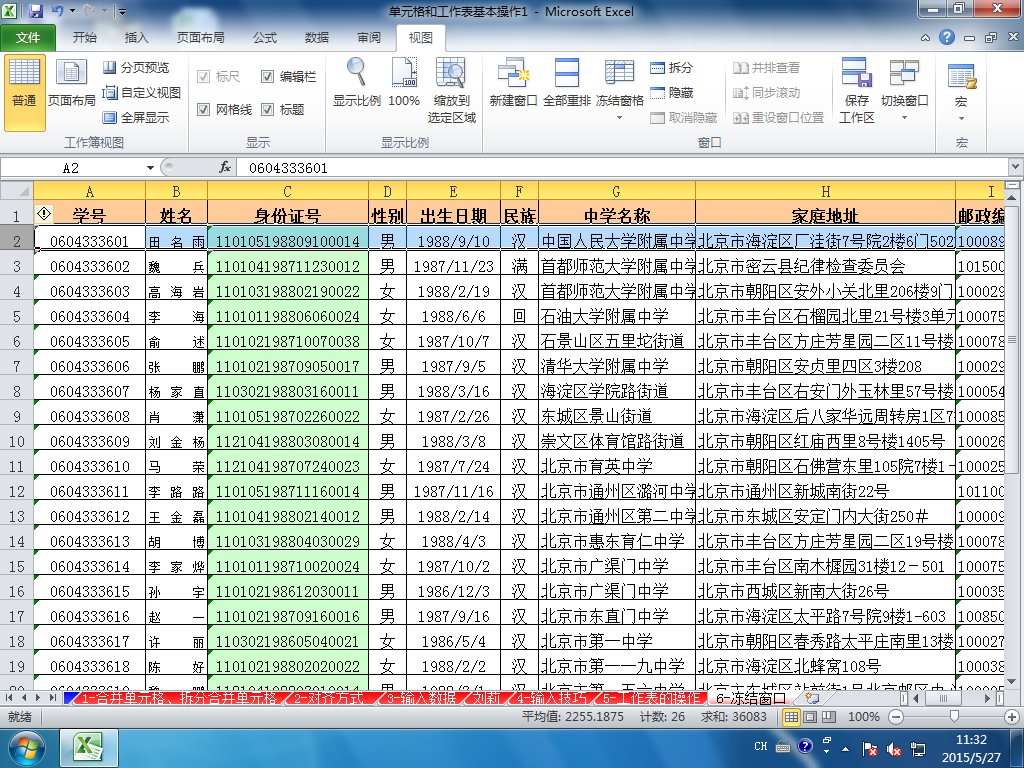This screenshot has width=1024, height=768.
Task: Set zoom with the 100% icon
Action: coord(404,72)
